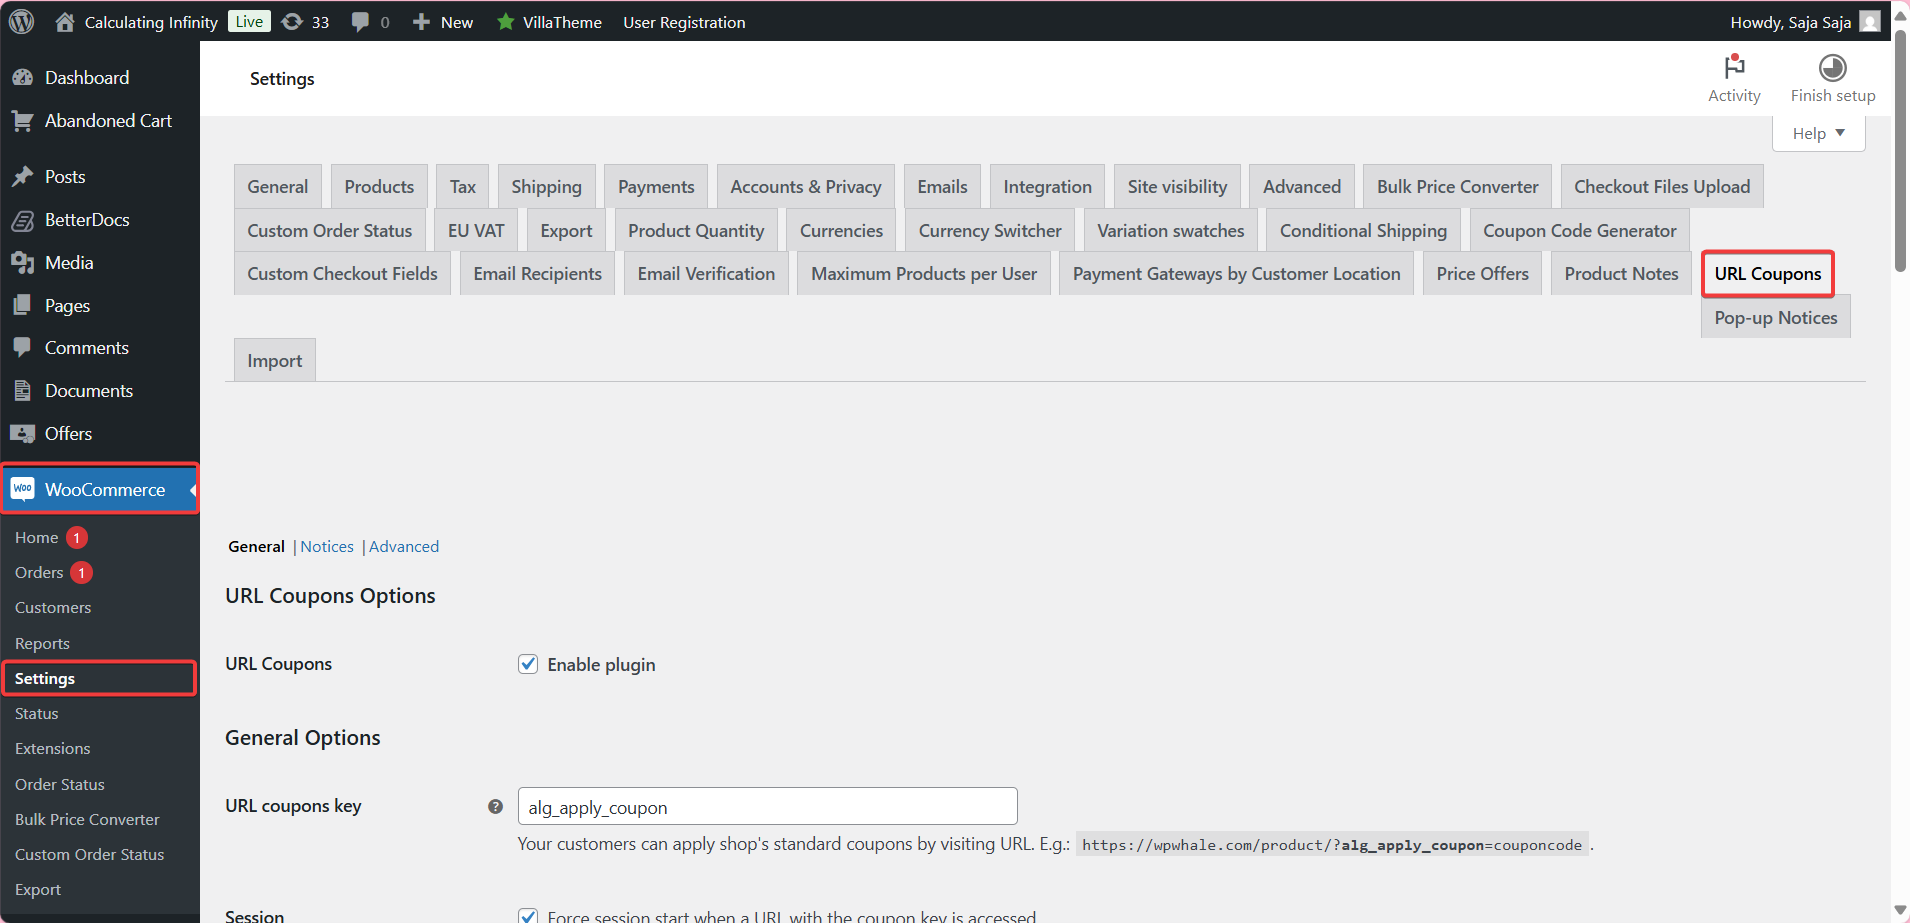Open the Activity flag icon
This screenshot has width=1910, height=923.
tap(1734, 67)
